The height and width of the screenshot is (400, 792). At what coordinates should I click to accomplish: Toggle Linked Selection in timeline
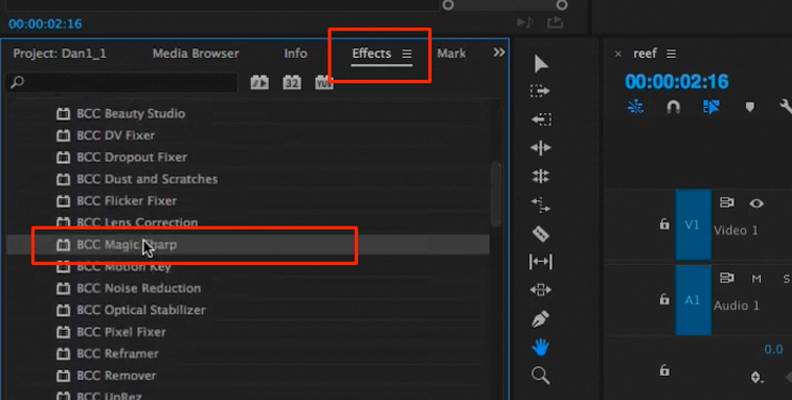[711, 107]
